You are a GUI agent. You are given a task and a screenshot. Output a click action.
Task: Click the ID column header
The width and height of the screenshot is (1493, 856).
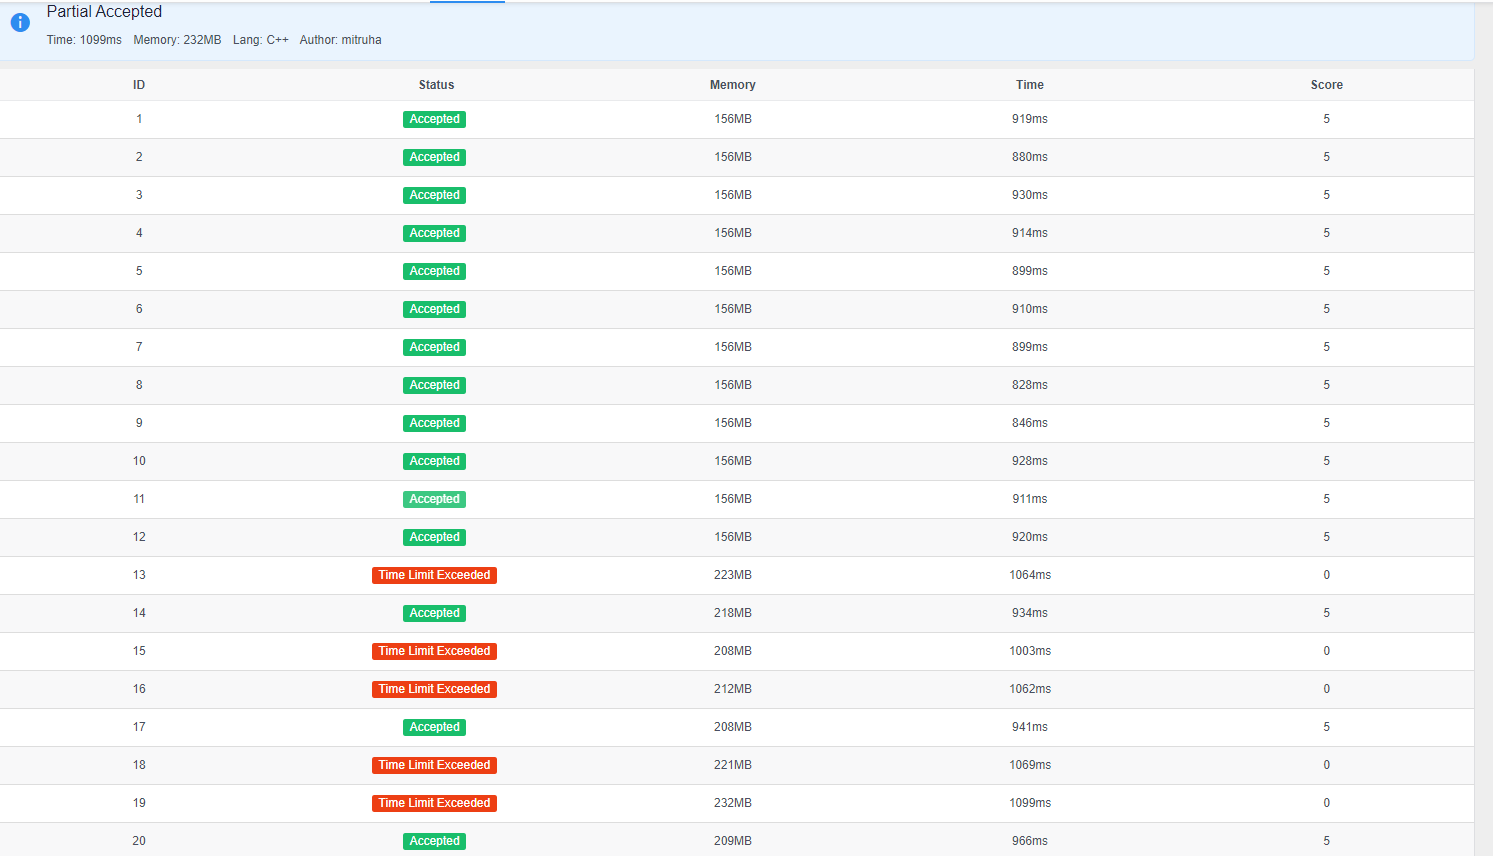pyautogui.click(x=139, y=85)
